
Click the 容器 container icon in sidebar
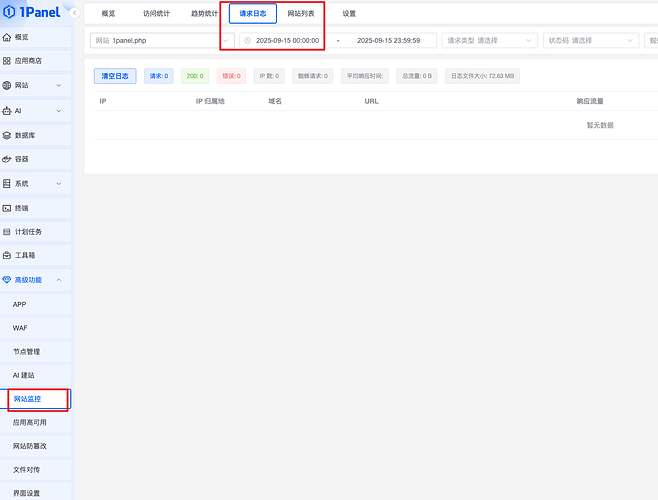click(7, 159)
